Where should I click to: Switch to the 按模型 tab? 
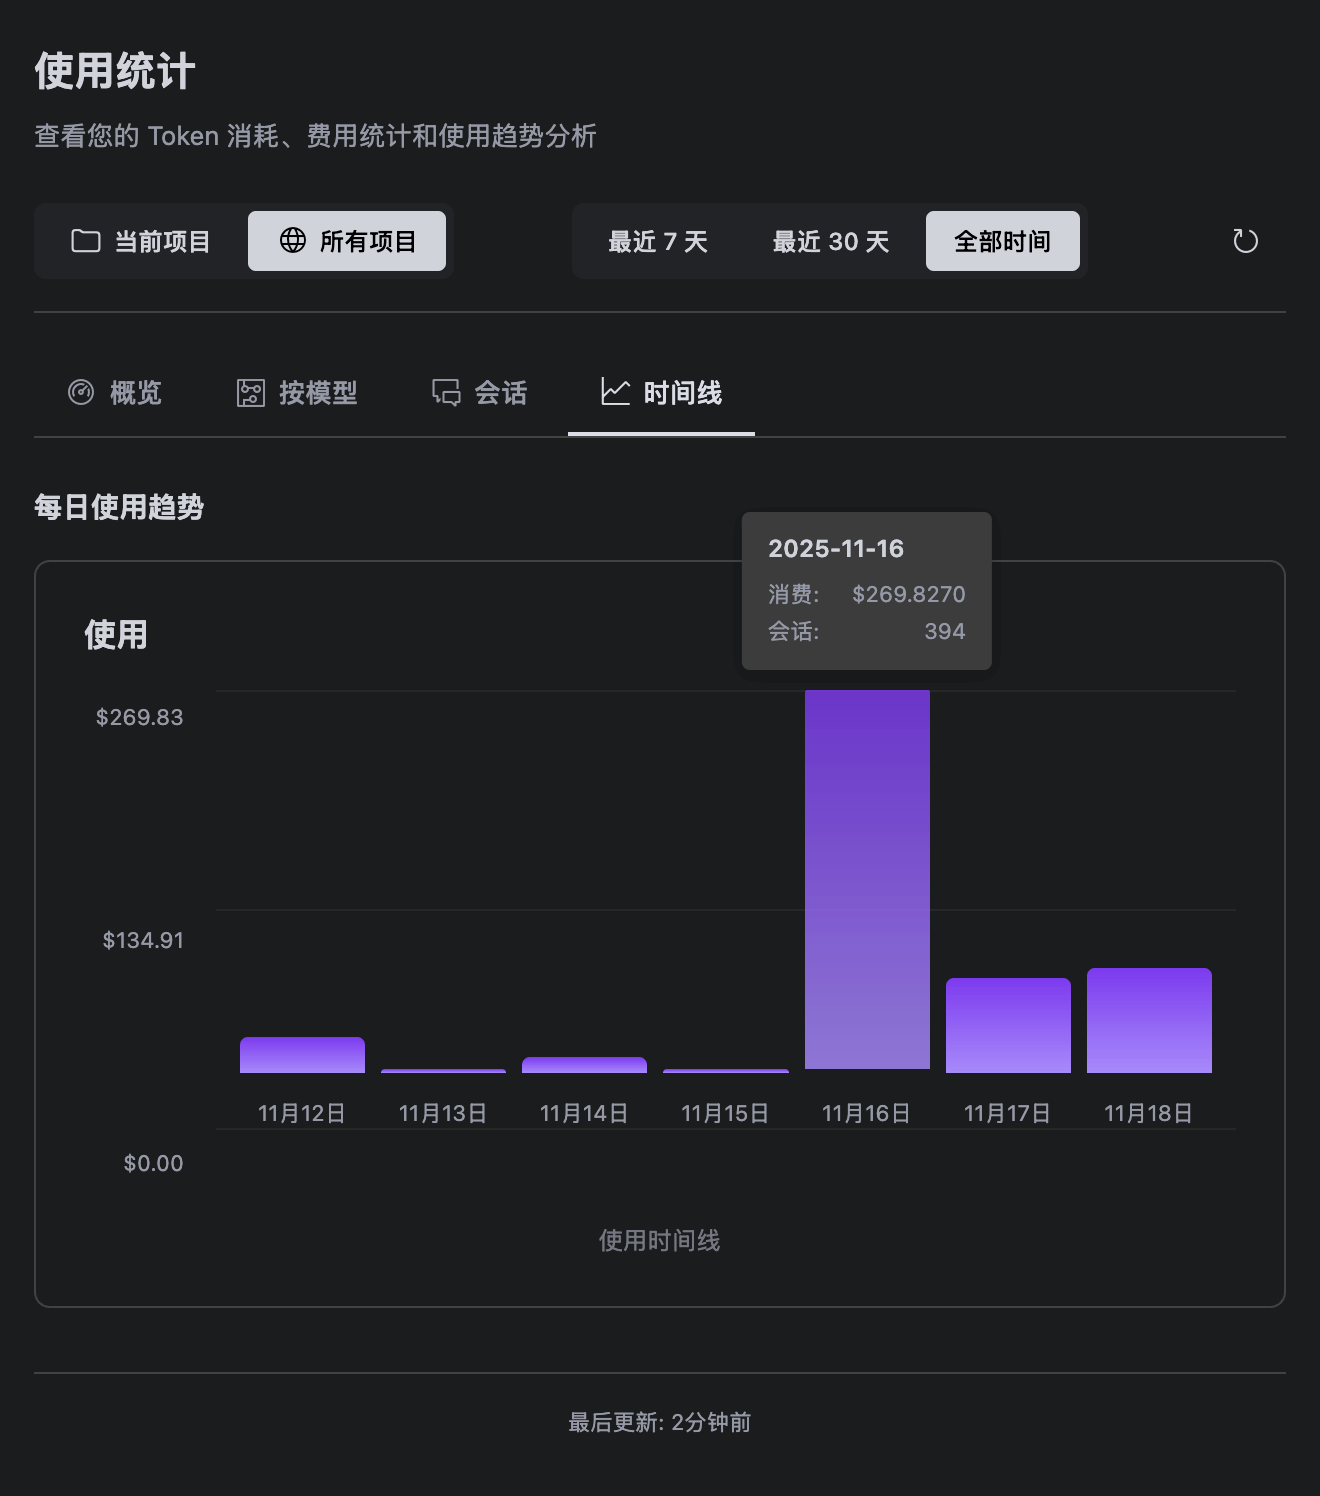pos(297,393)
